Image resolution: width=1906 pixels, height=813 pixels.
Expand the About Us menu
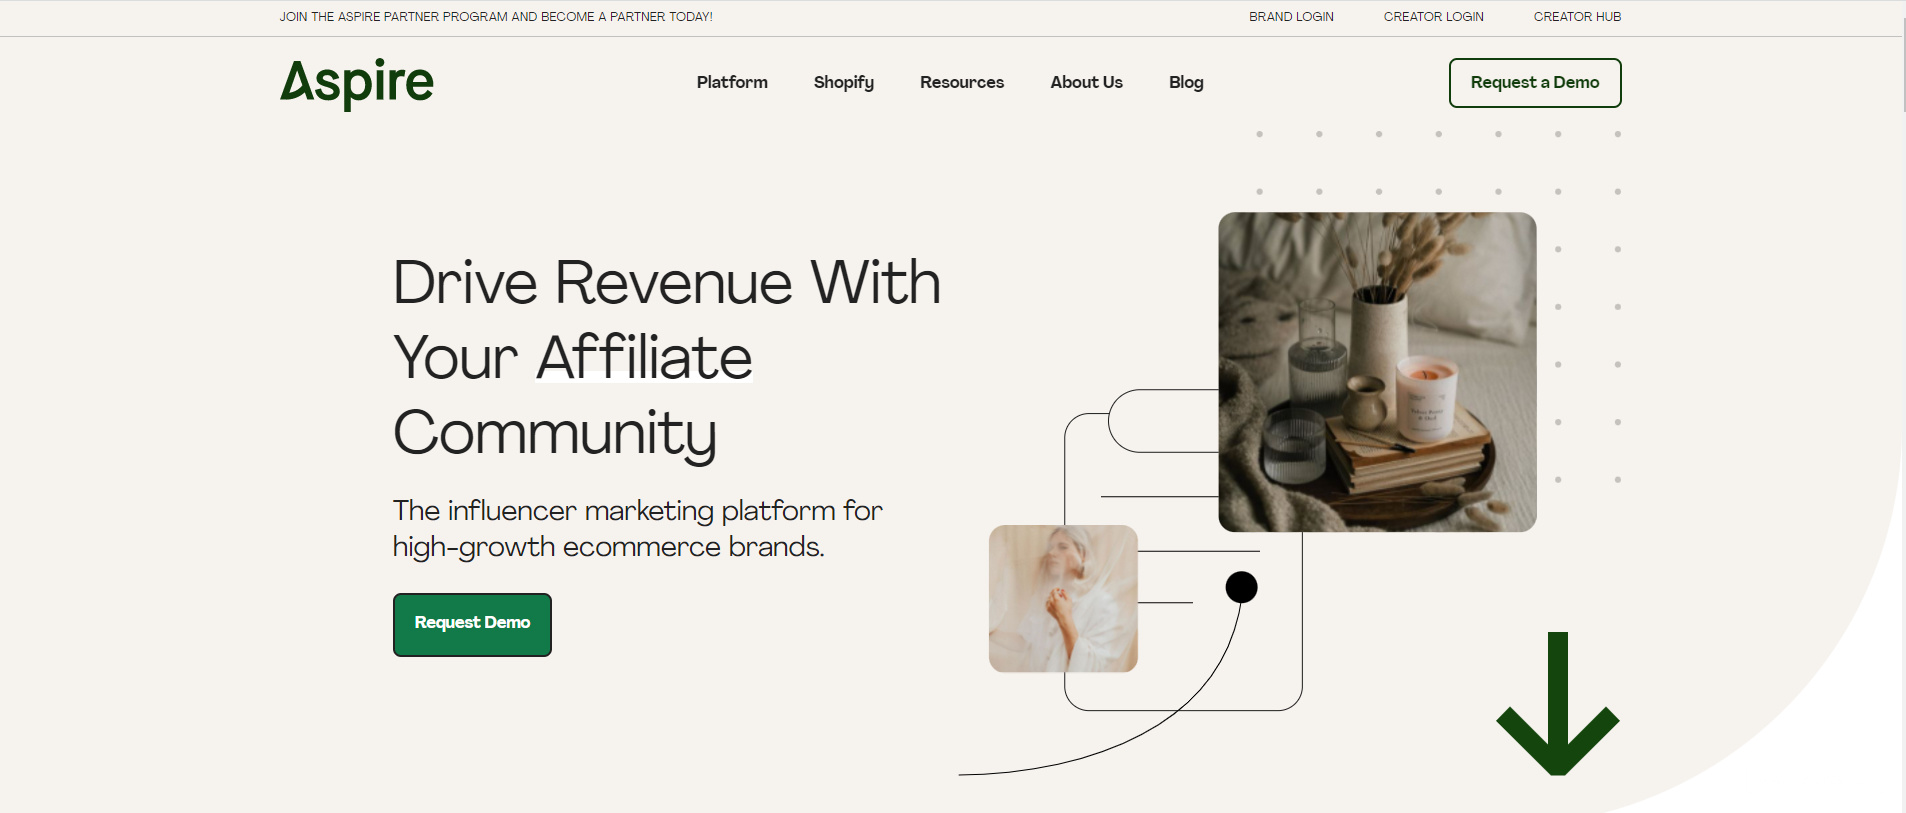tap(1086, 82)
